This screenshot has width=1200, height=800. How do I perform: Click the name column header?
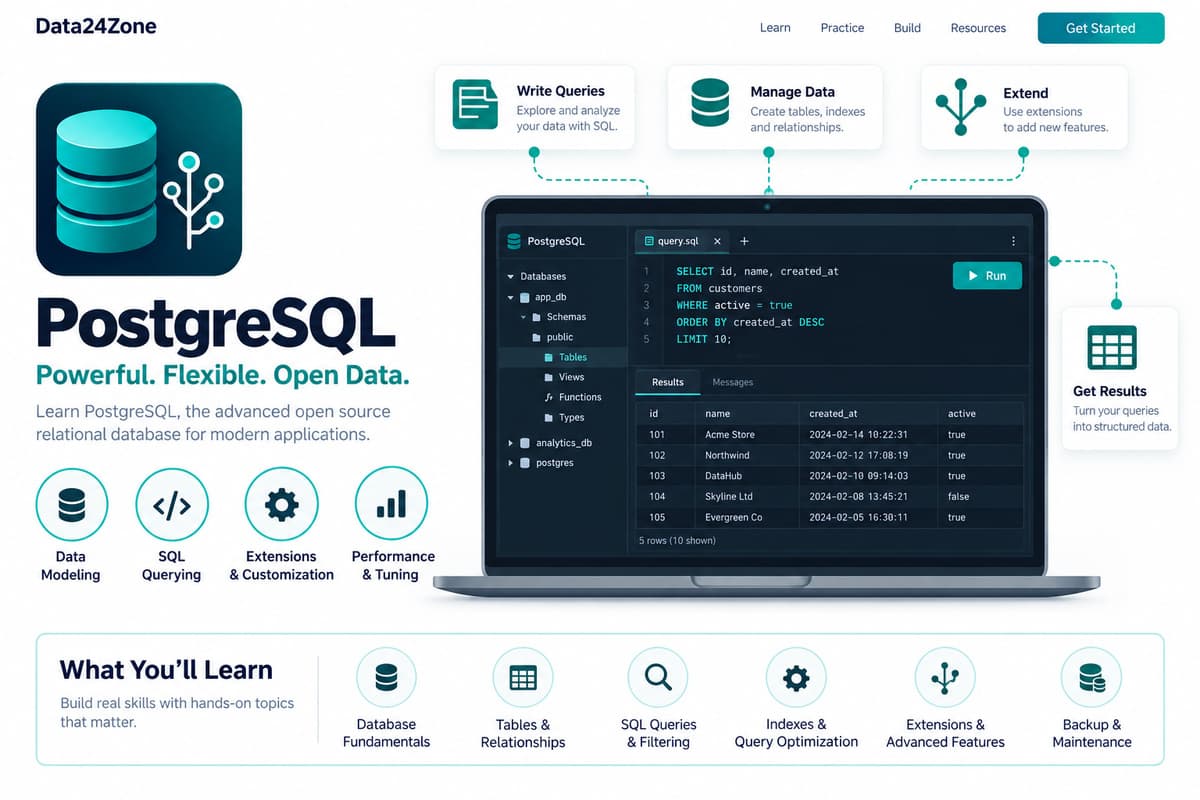pyautogui.click(x=718, y=413)
